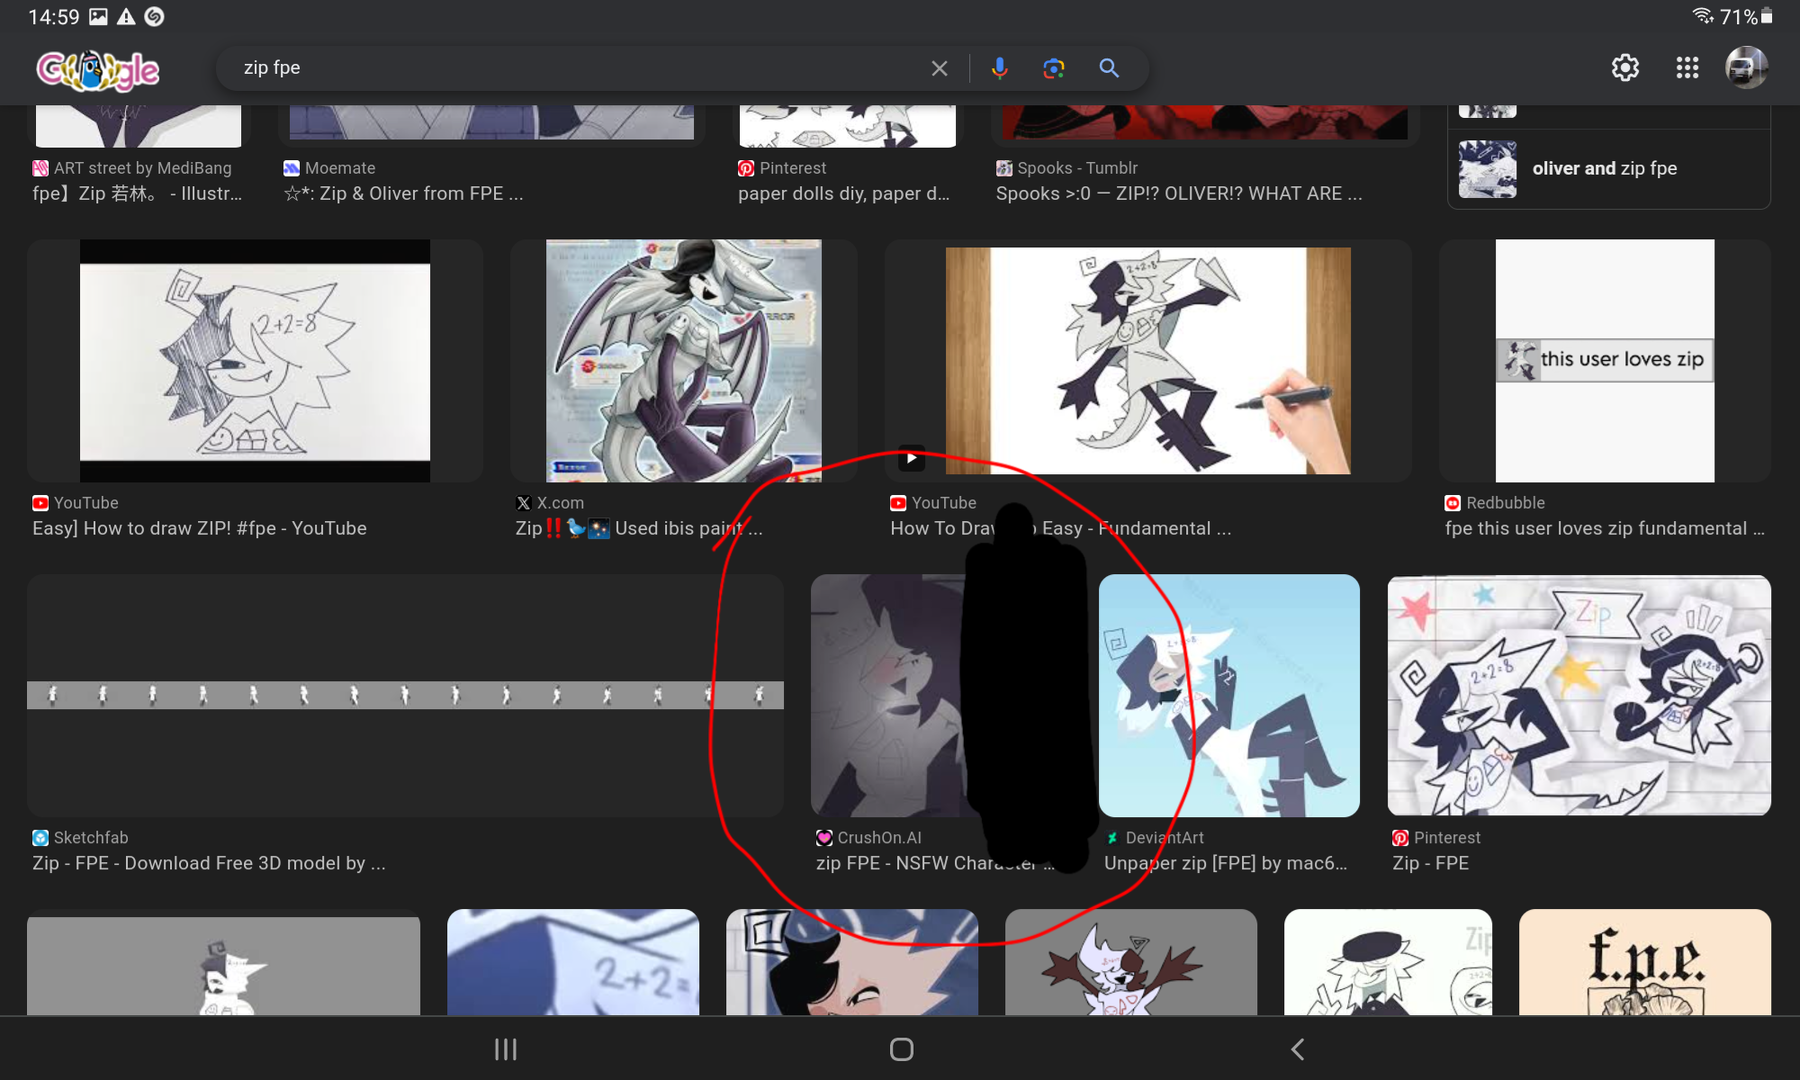Open the Pinterest Zip sticker sheet thumbnail
Screen dimensions: 1800x1080
pos(1579,695)
